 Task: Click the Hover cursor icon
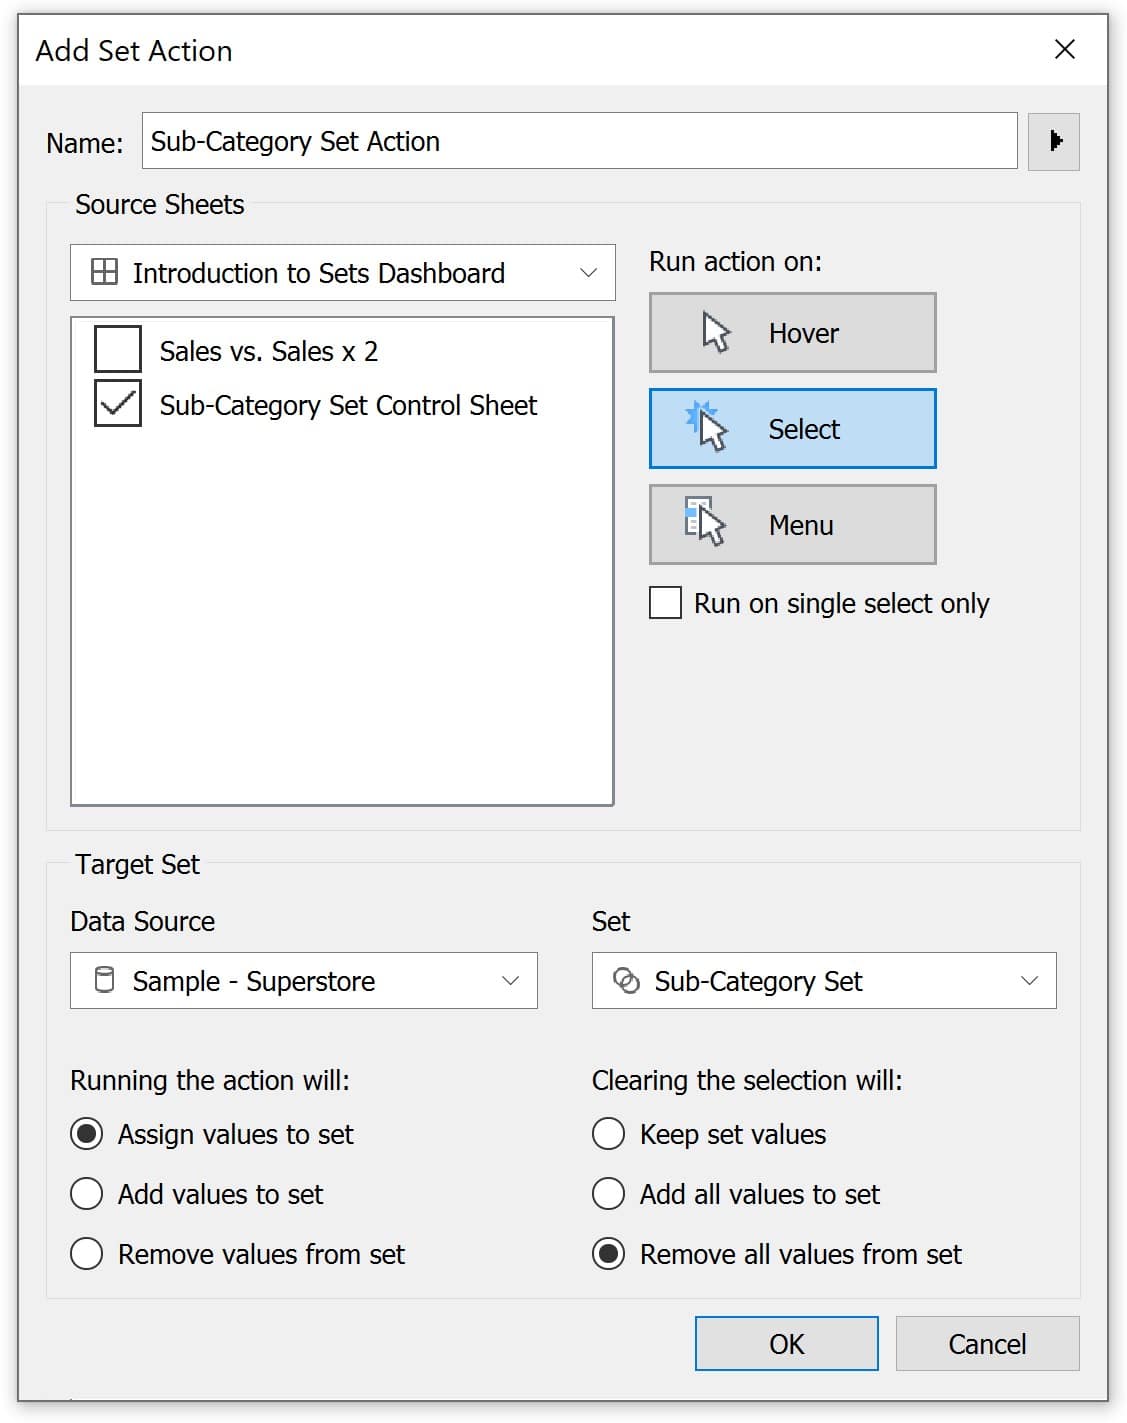pos(716,332)
